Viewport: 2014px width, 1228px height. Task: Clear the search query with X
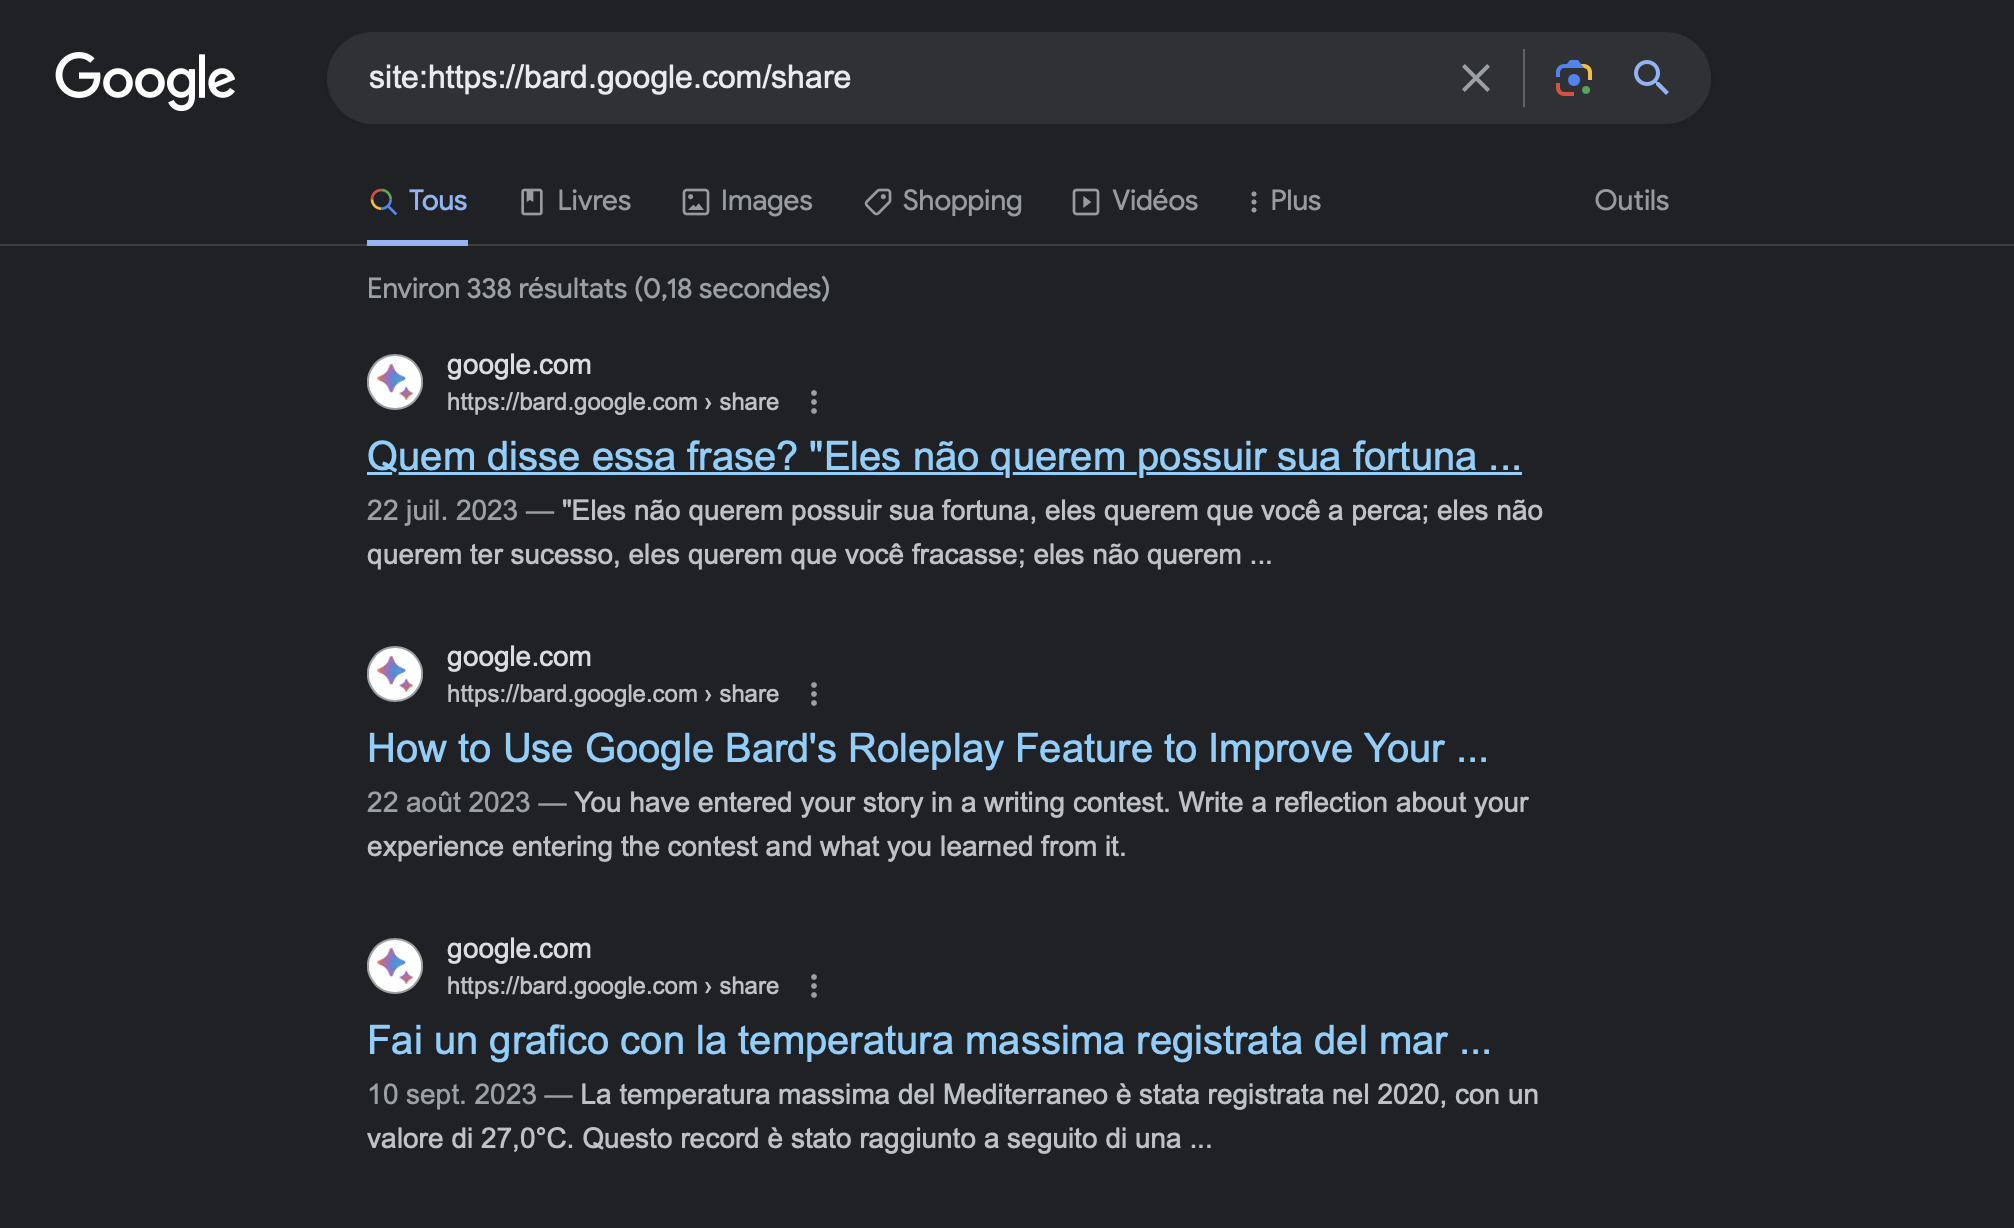[x=1475, y=78]
